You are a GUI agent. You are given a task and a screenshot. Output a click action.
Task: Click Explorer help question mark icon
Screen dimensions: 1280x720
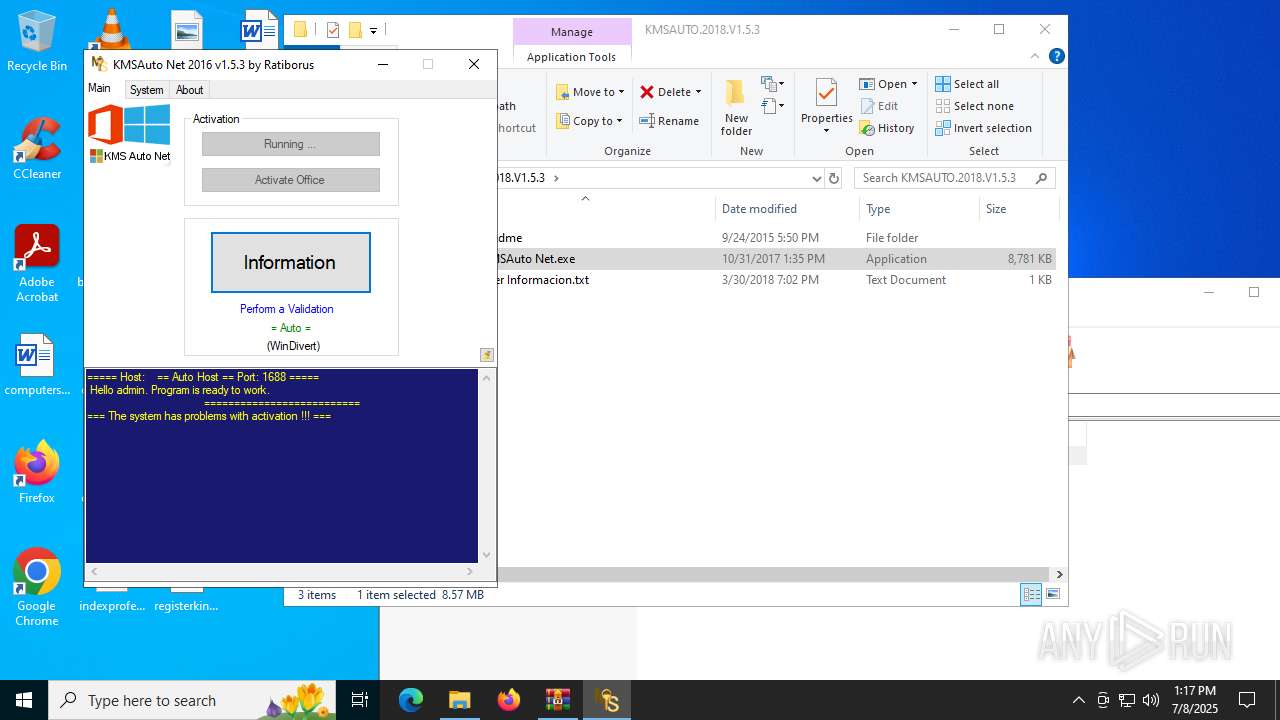1056,56
